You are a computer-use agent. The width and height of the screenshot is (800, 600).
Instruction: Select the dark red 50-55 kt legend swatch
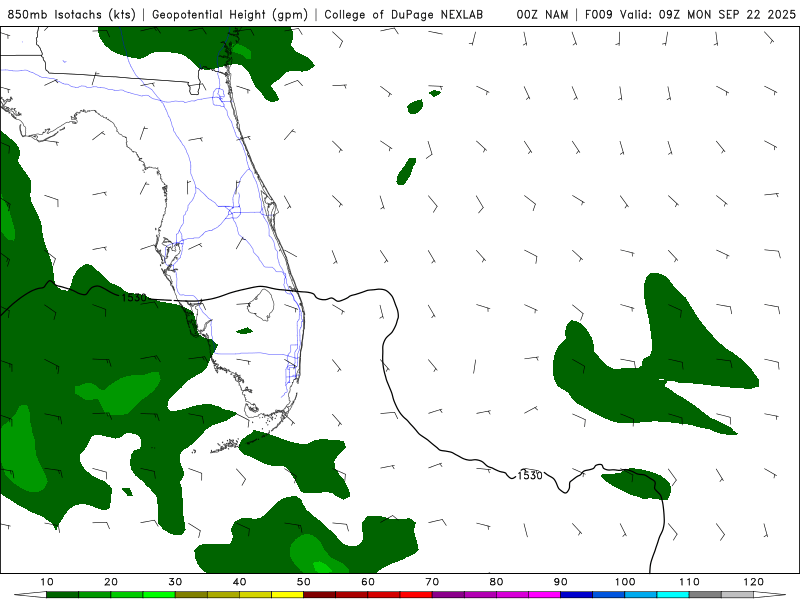(319, 595)
